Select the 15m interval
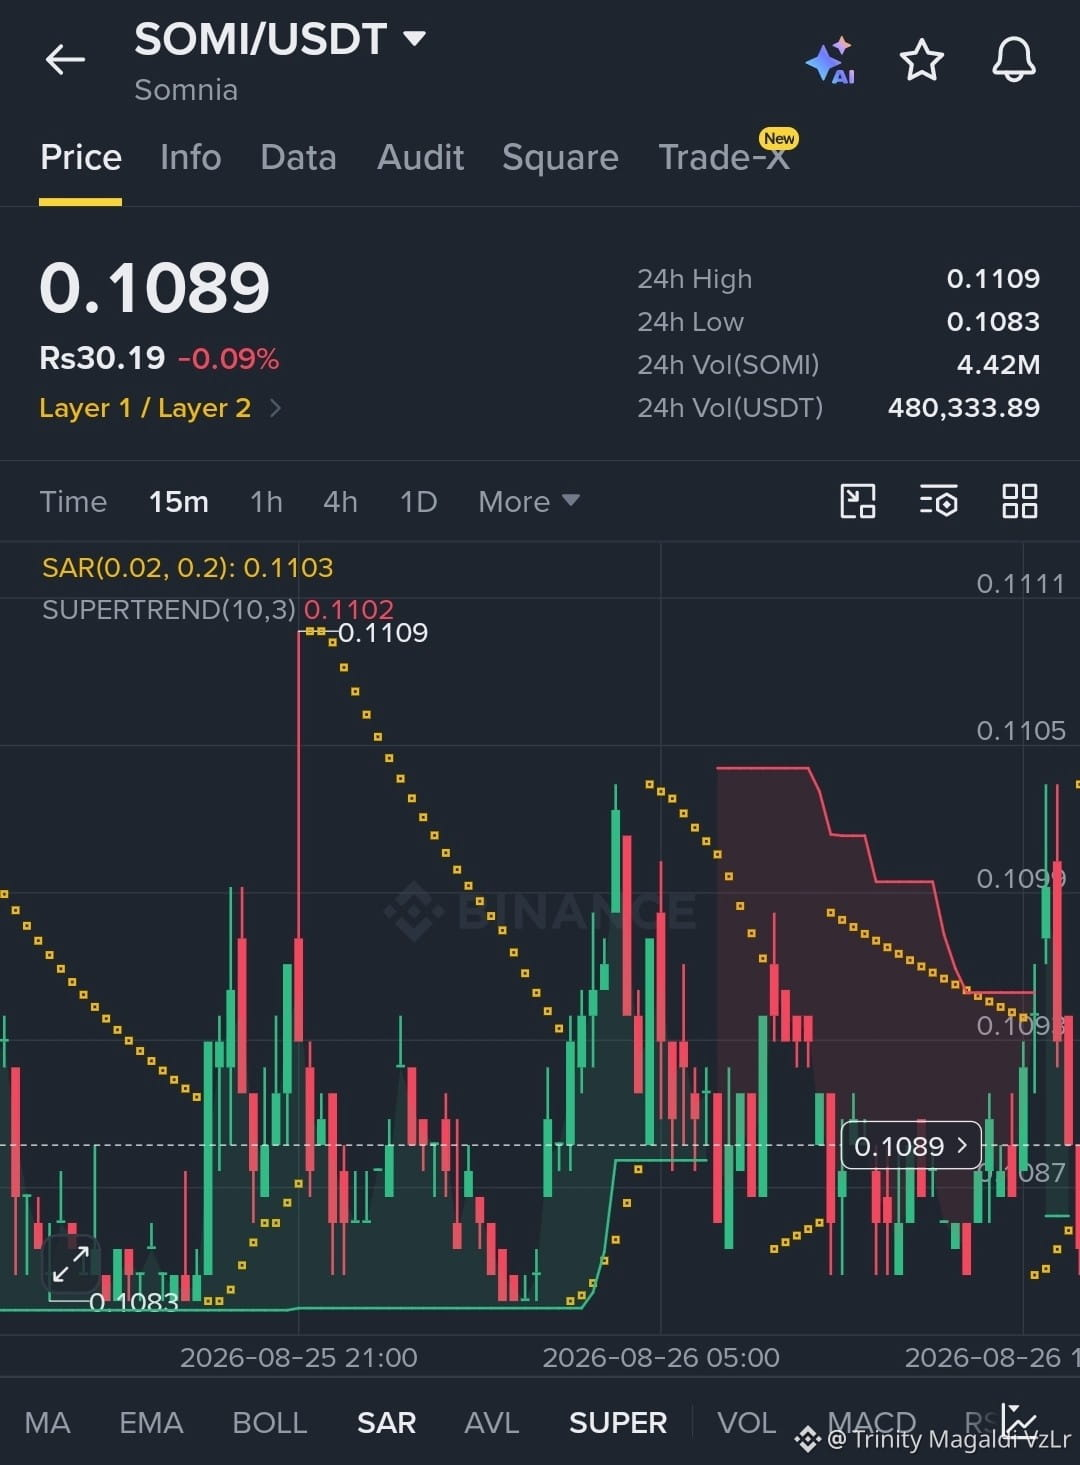Image resolution: width=1080 pixels, height=1465 pixels. tap(179, 501)
